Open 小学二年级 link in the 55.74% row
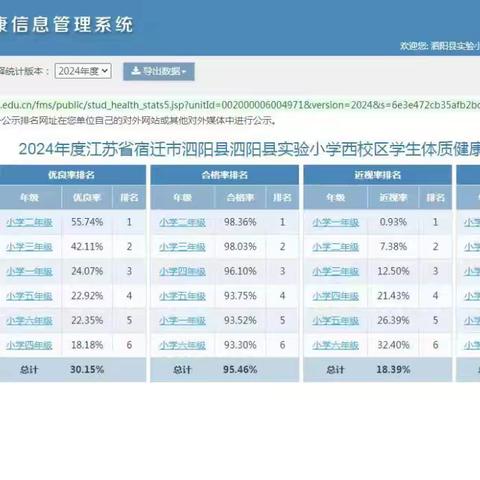 tap(29, 222)
